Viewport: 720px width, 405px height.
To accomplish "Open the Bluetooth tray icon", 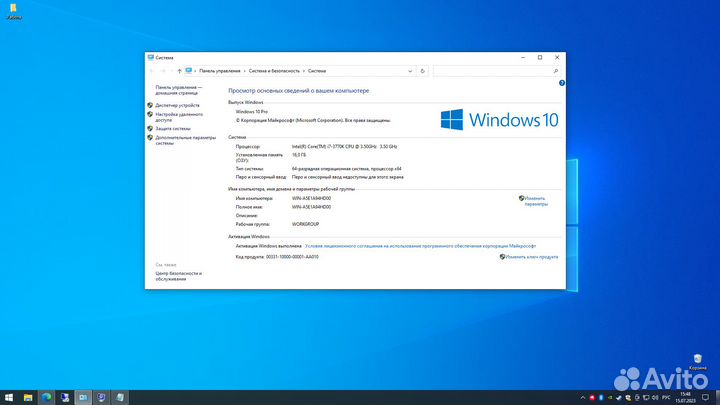I will pyautogui.click(x=601, y=398).
